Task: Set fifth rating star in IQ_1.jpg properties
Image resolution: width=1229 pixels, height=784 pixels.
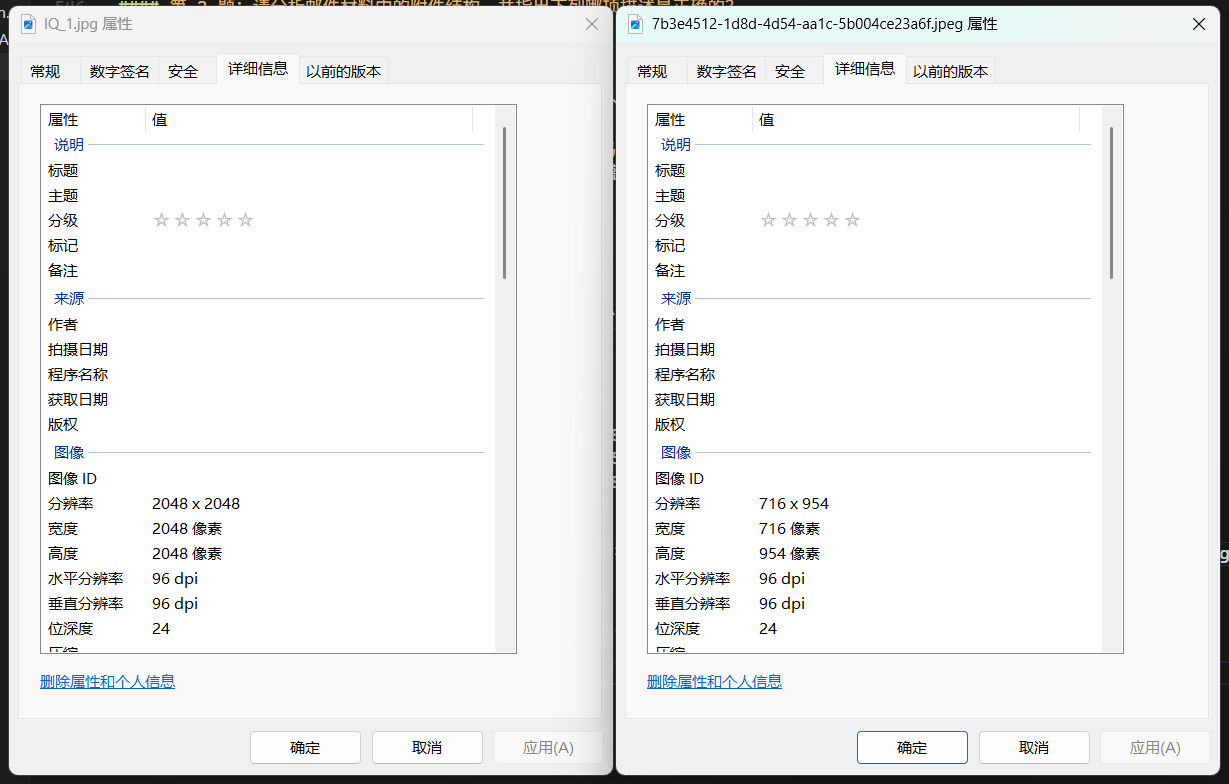Action: click(x=246, y=220)
